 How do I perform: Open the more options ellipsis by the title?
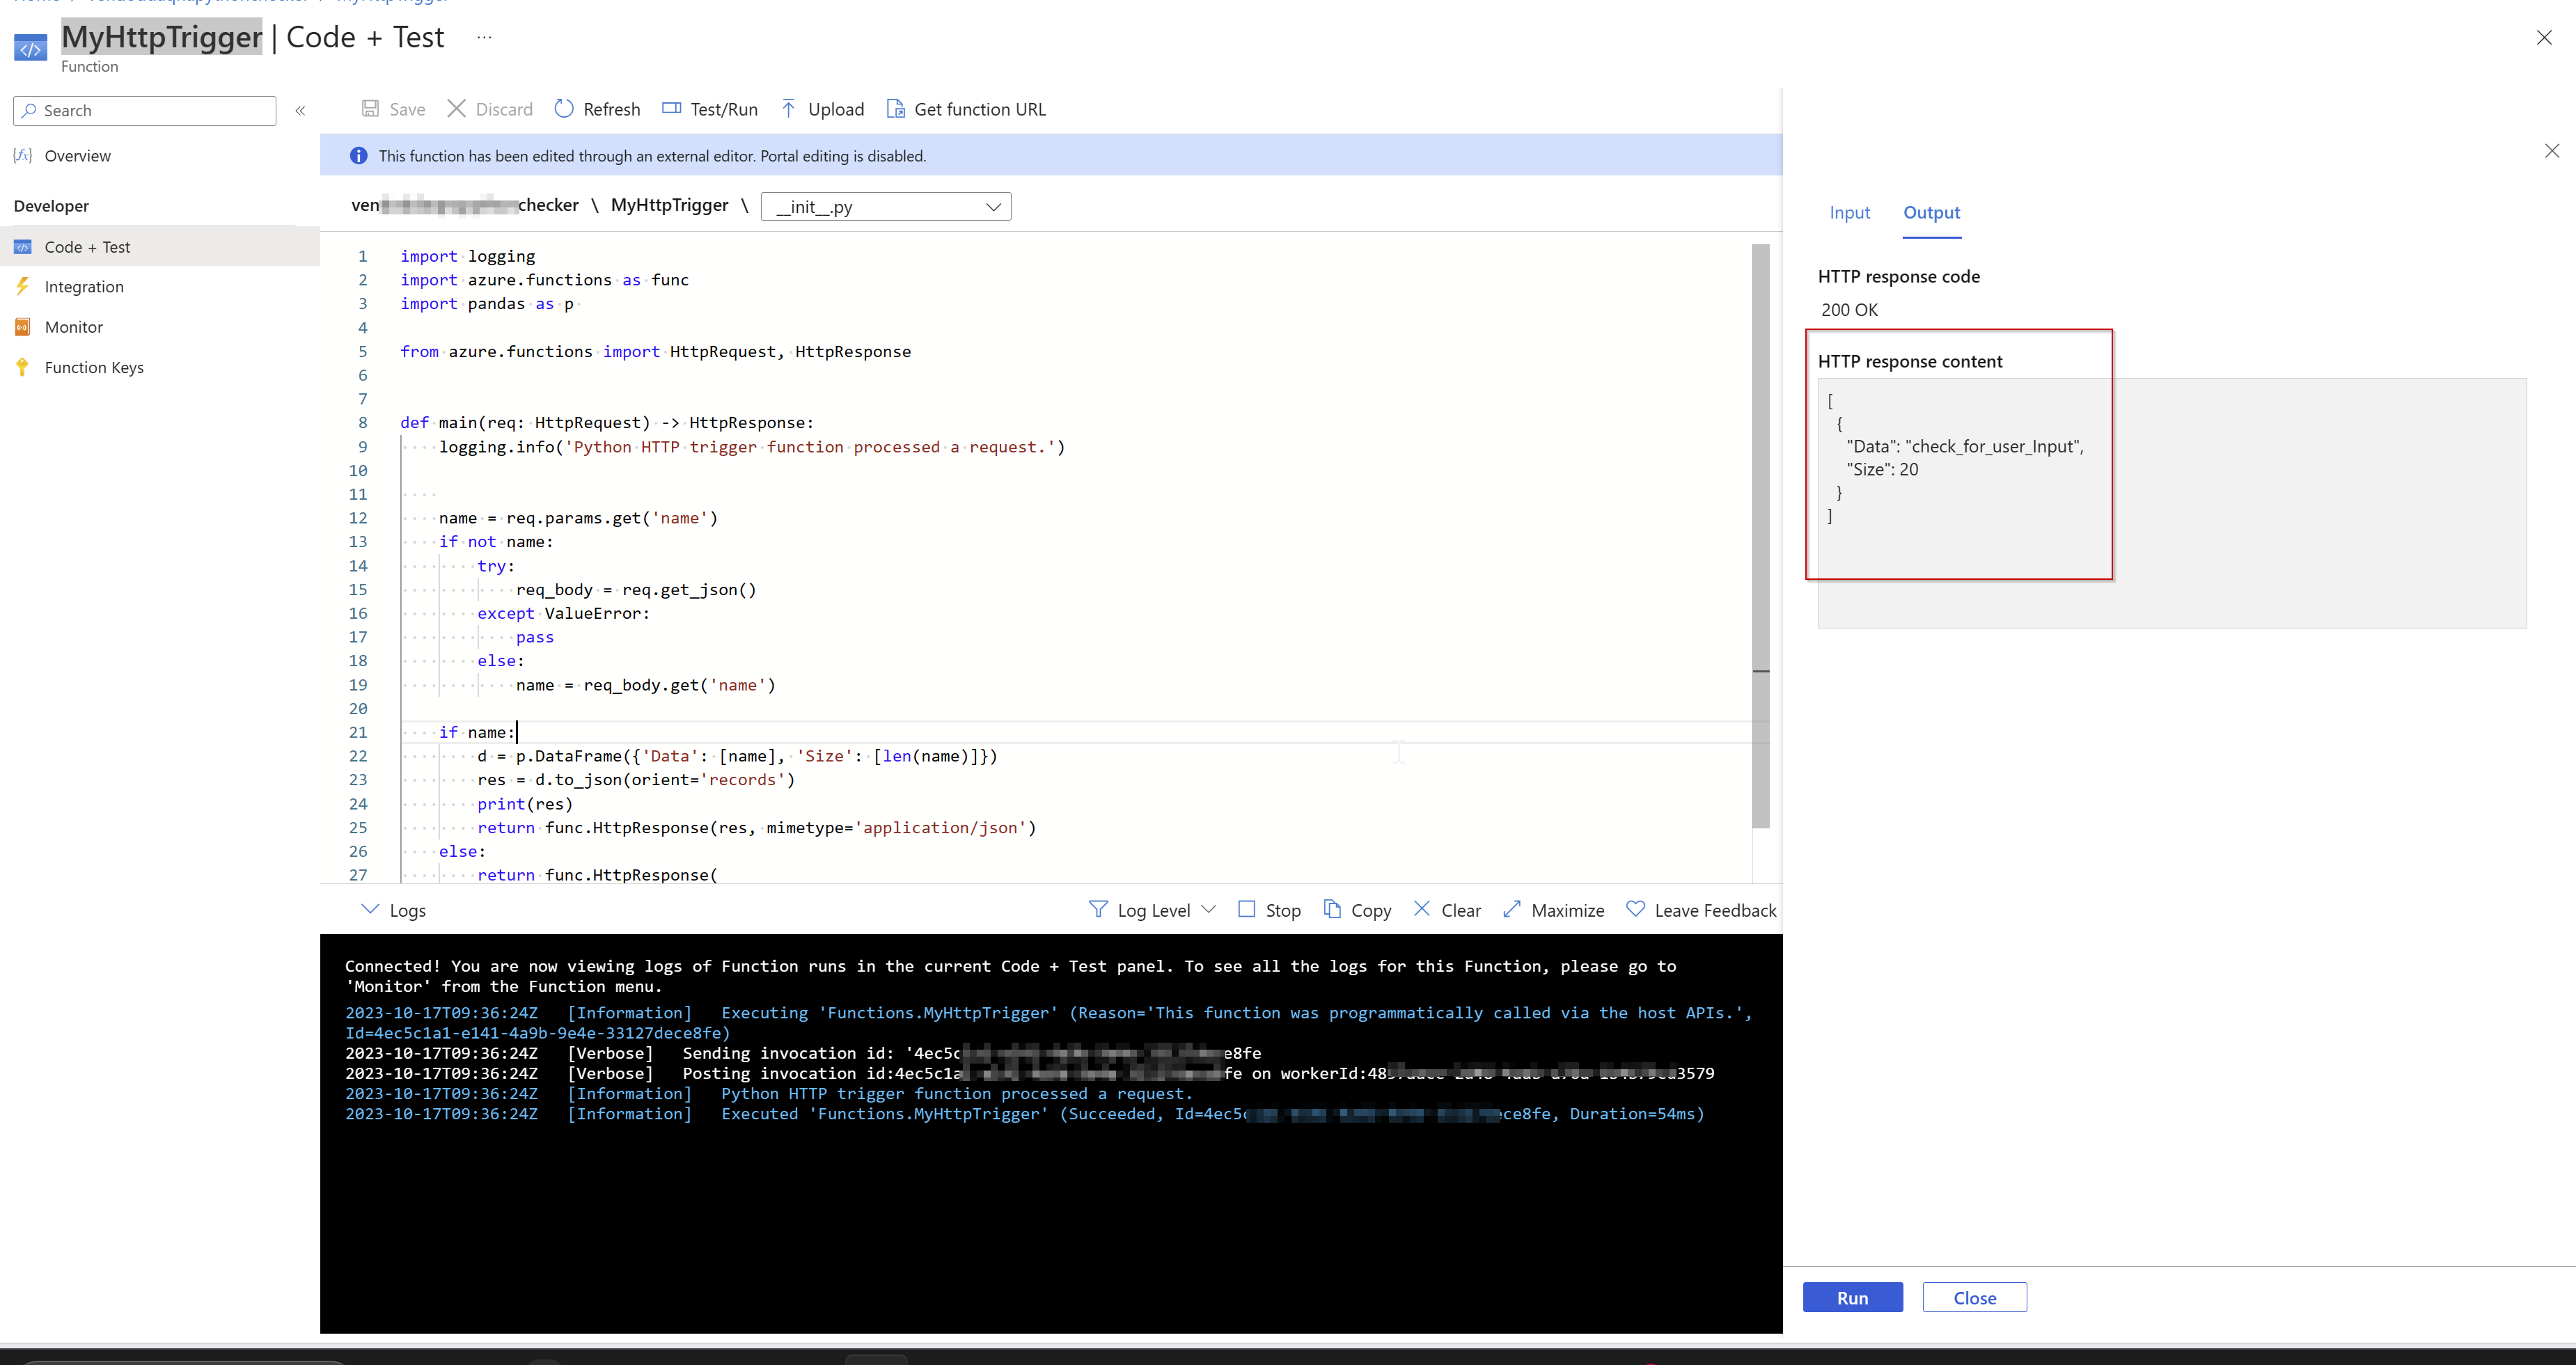tap(484, 37)
